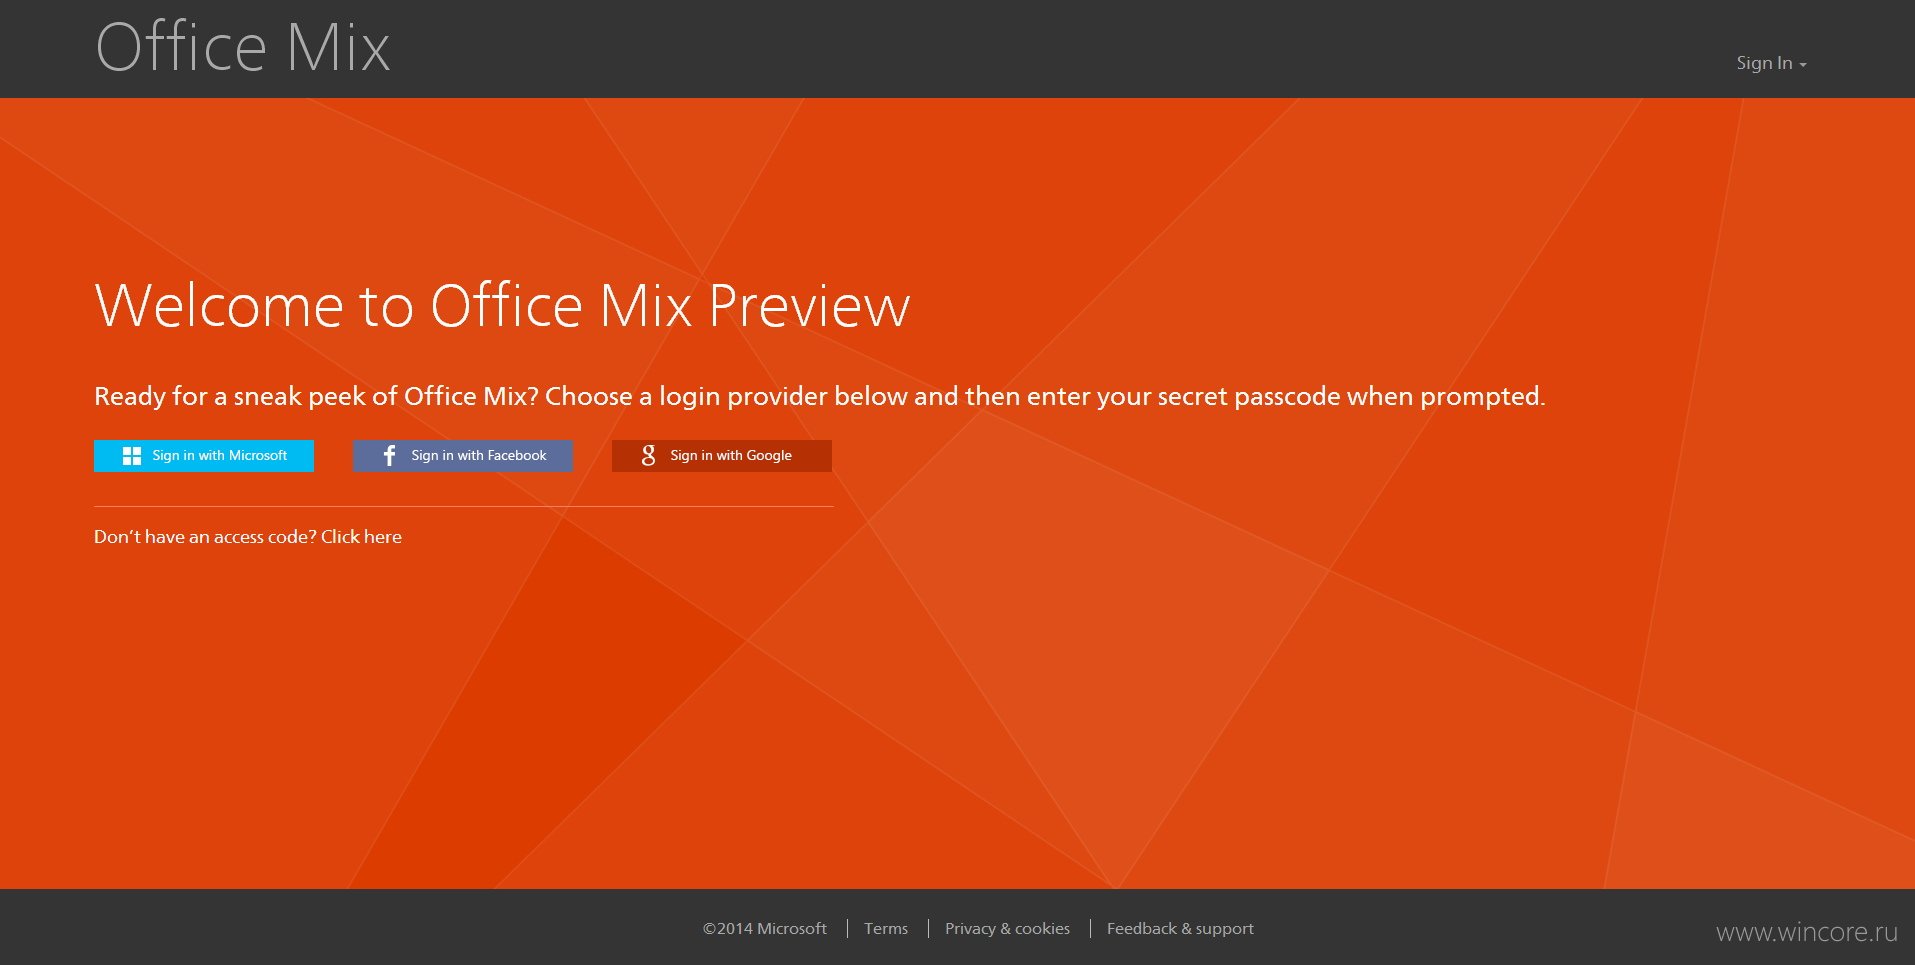Sign in with Google account

click(722, 456)
